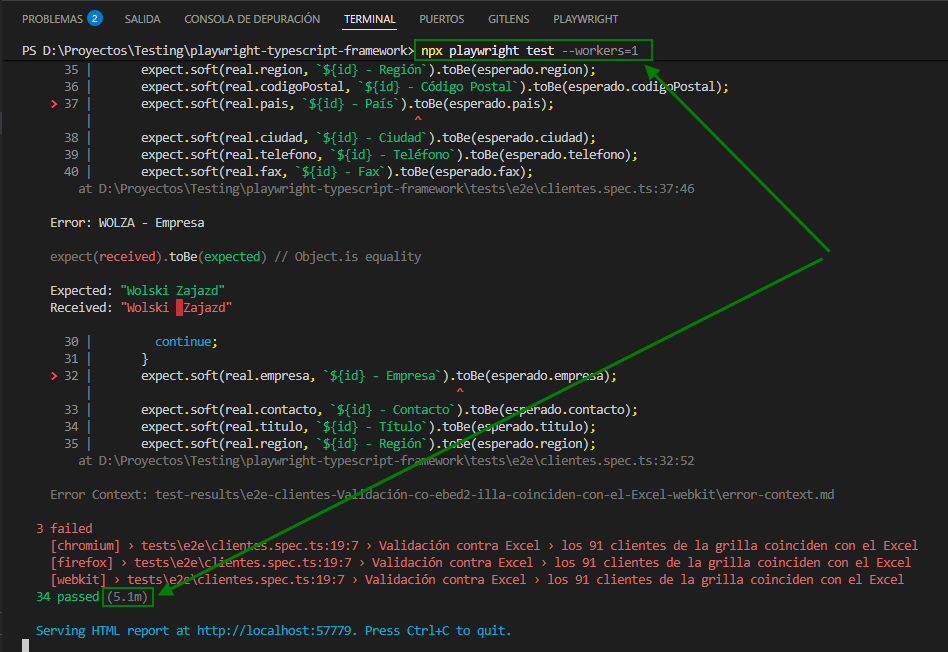Click line 38 ciudad assertion

[x=368, y=138]
